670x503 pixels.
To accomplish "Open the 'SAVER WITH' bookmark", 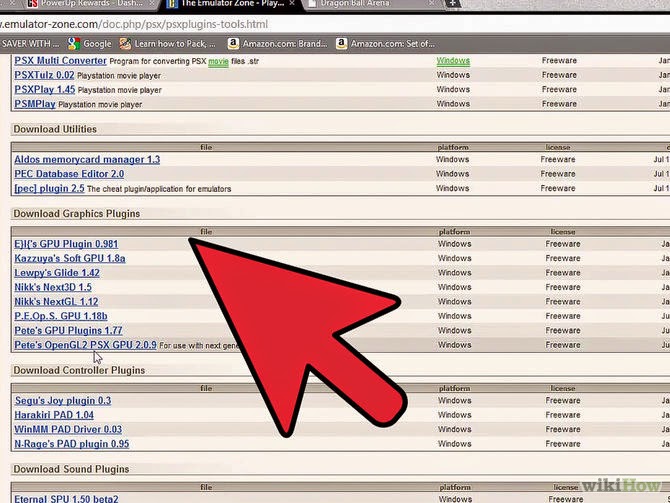I will [x=30, y=44].
